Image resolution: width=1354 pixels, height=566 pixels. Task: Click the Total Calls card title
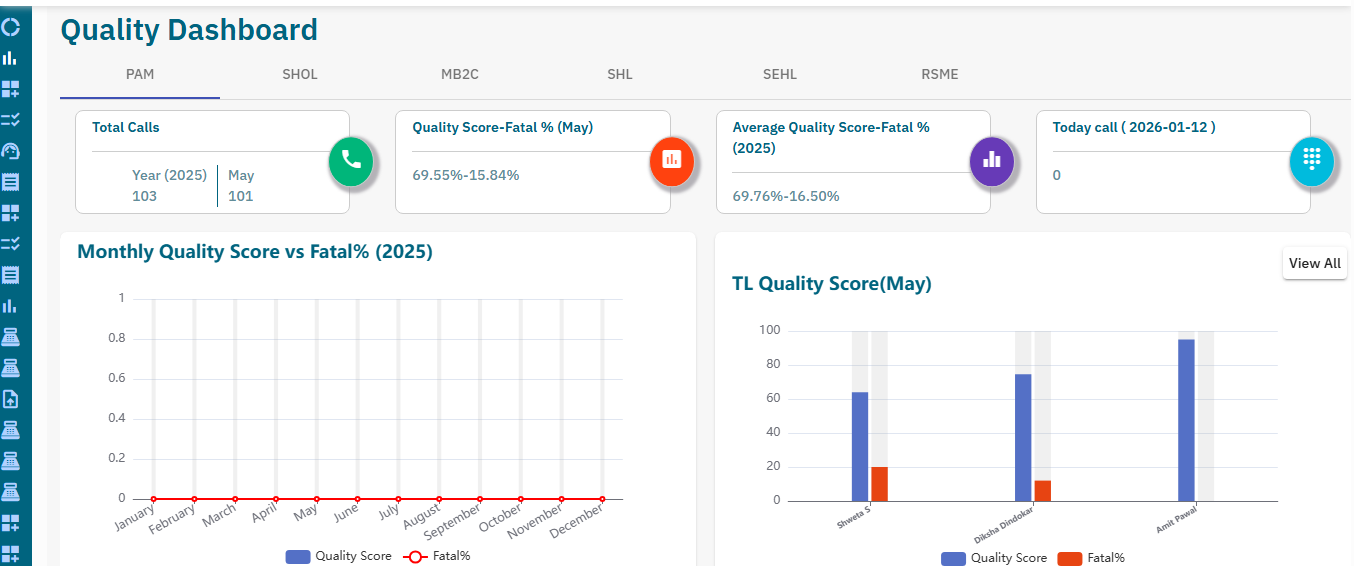pos(126,127)
